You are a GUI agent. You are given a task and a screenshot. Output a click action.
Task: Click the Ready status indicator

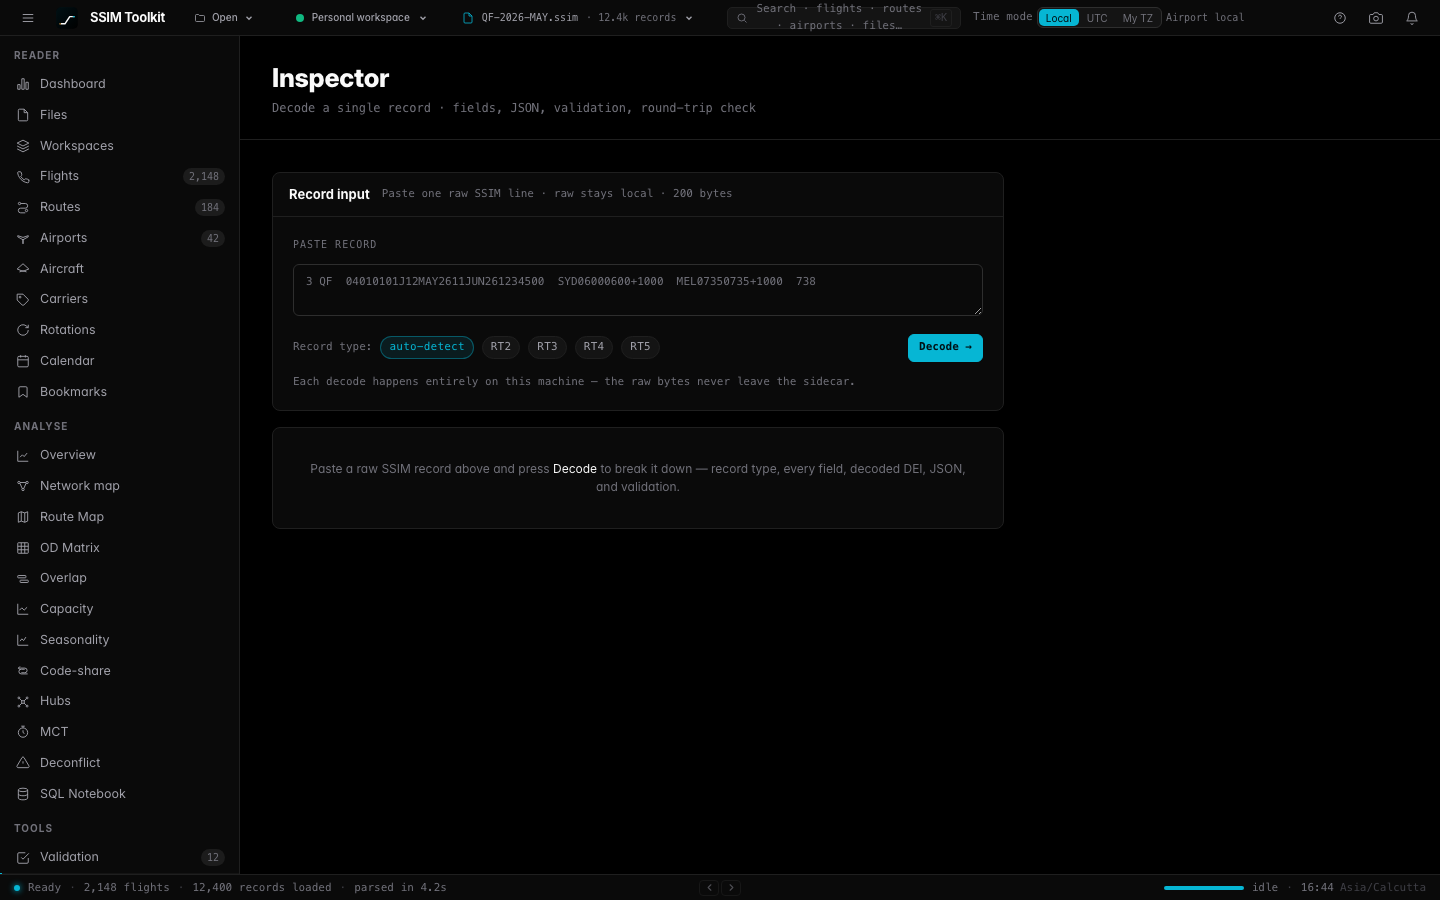37,888
